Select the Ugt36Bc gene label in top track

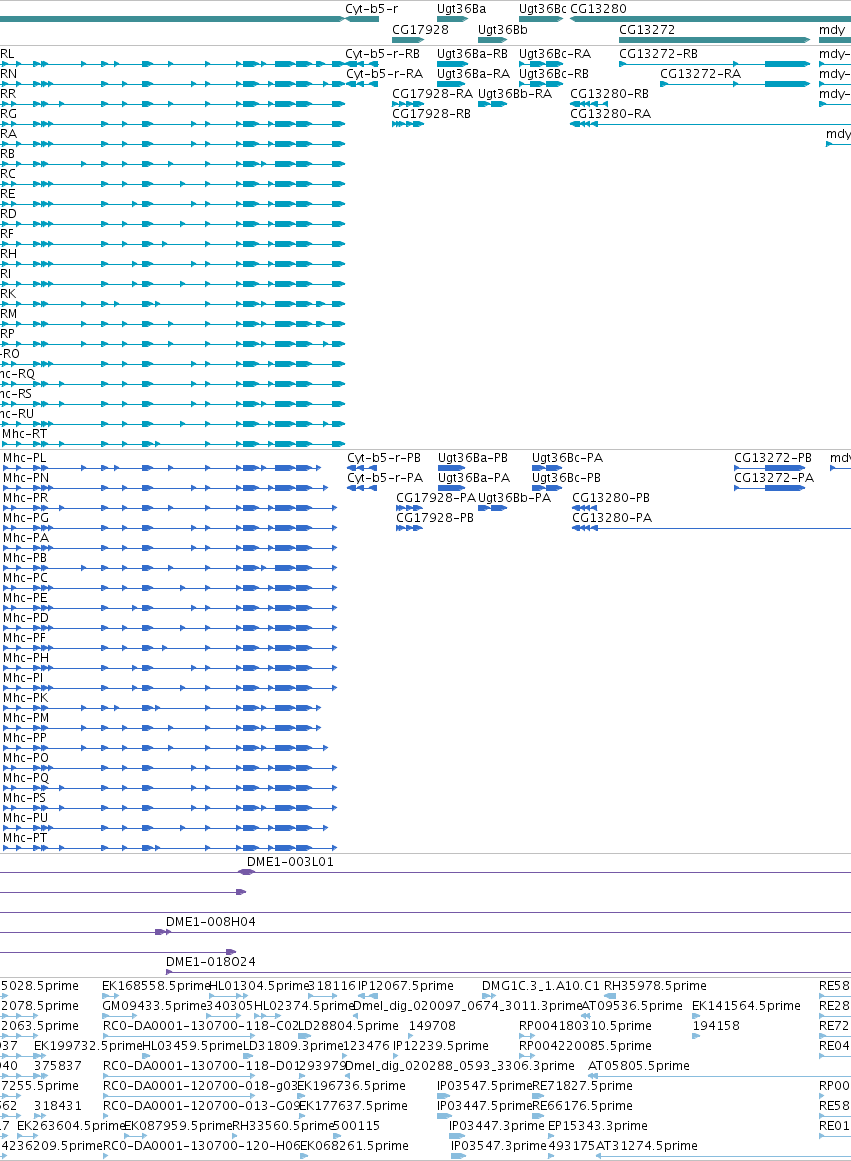pyautogui.click(x=542, y=9)
